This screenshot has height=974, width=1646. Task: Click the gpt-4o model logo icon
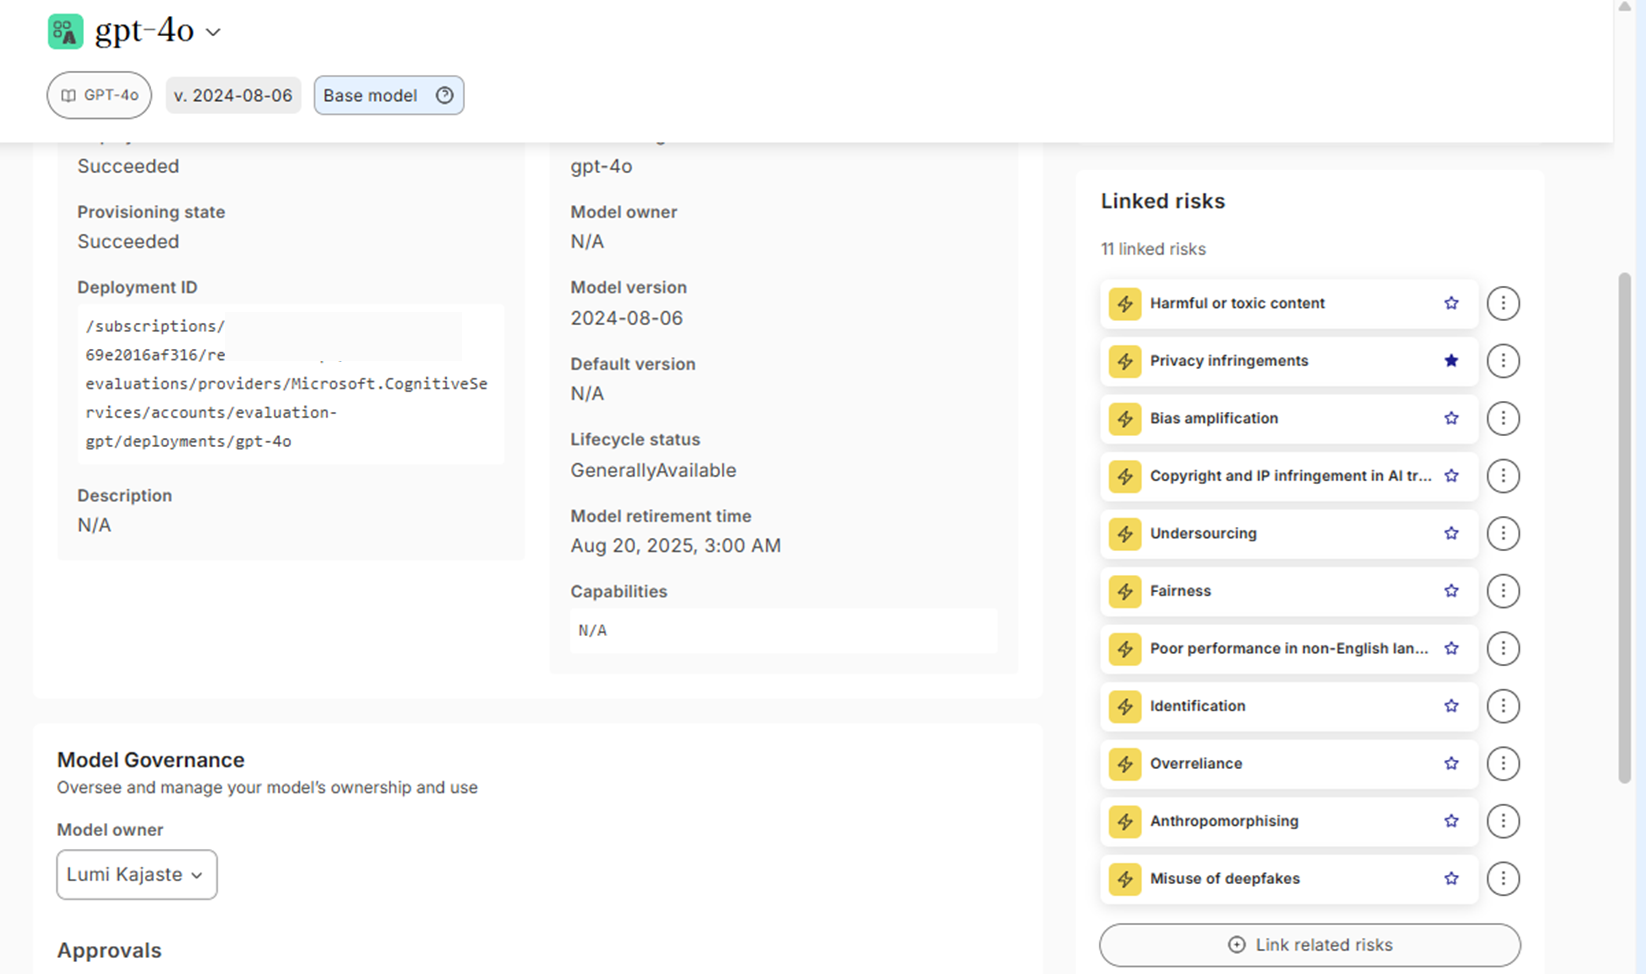point(65,32)
